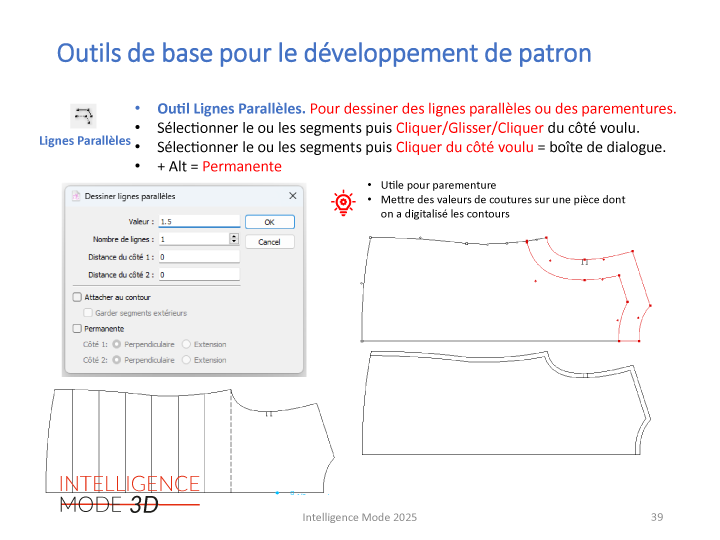Click the Nombre de lignes text field
The width and height of the screenshot is (720, 540).
tap(190, 239)
